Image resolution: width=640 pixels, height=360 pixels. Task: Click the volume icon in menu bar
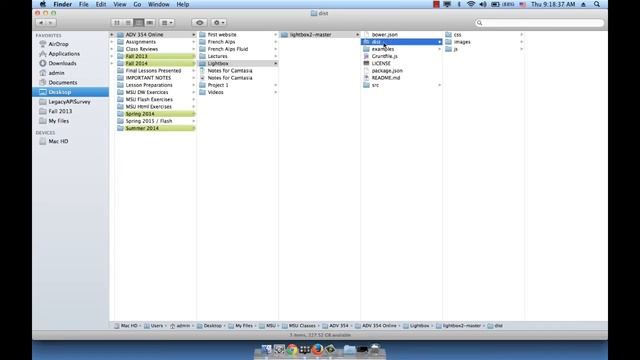pos(483,4)
